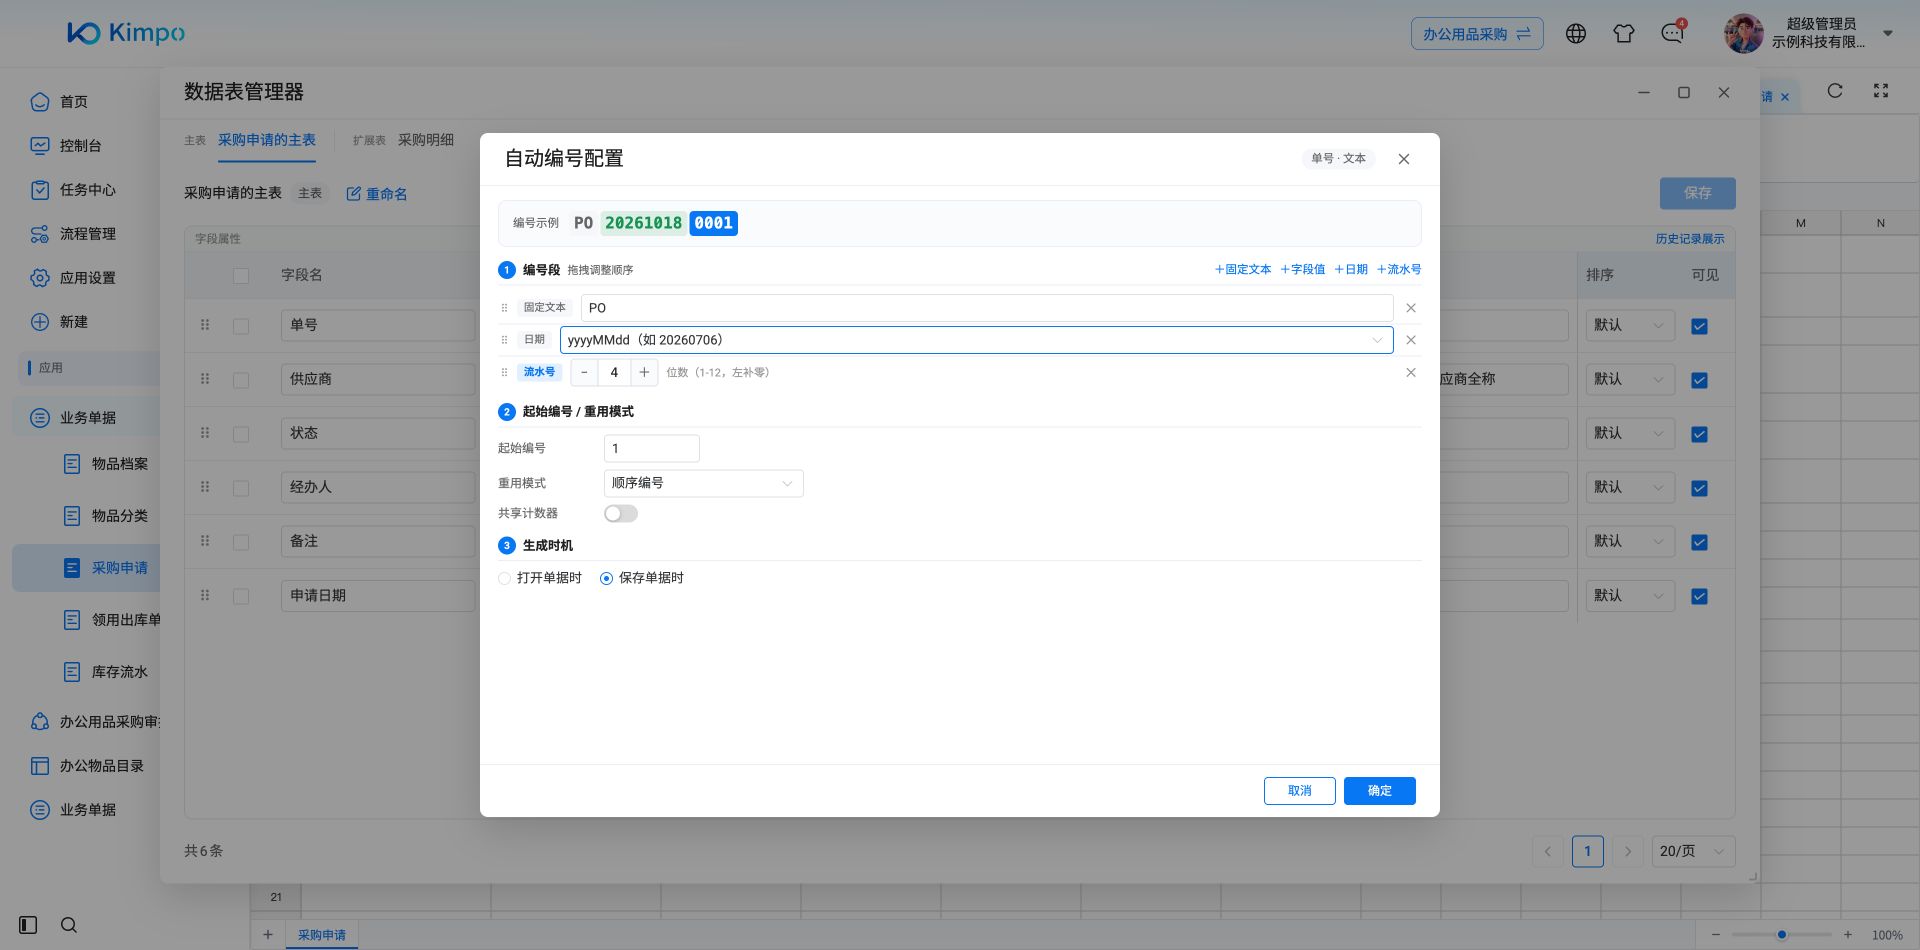
Task: Collapse sidebar with panel icon
Action: 28,925
